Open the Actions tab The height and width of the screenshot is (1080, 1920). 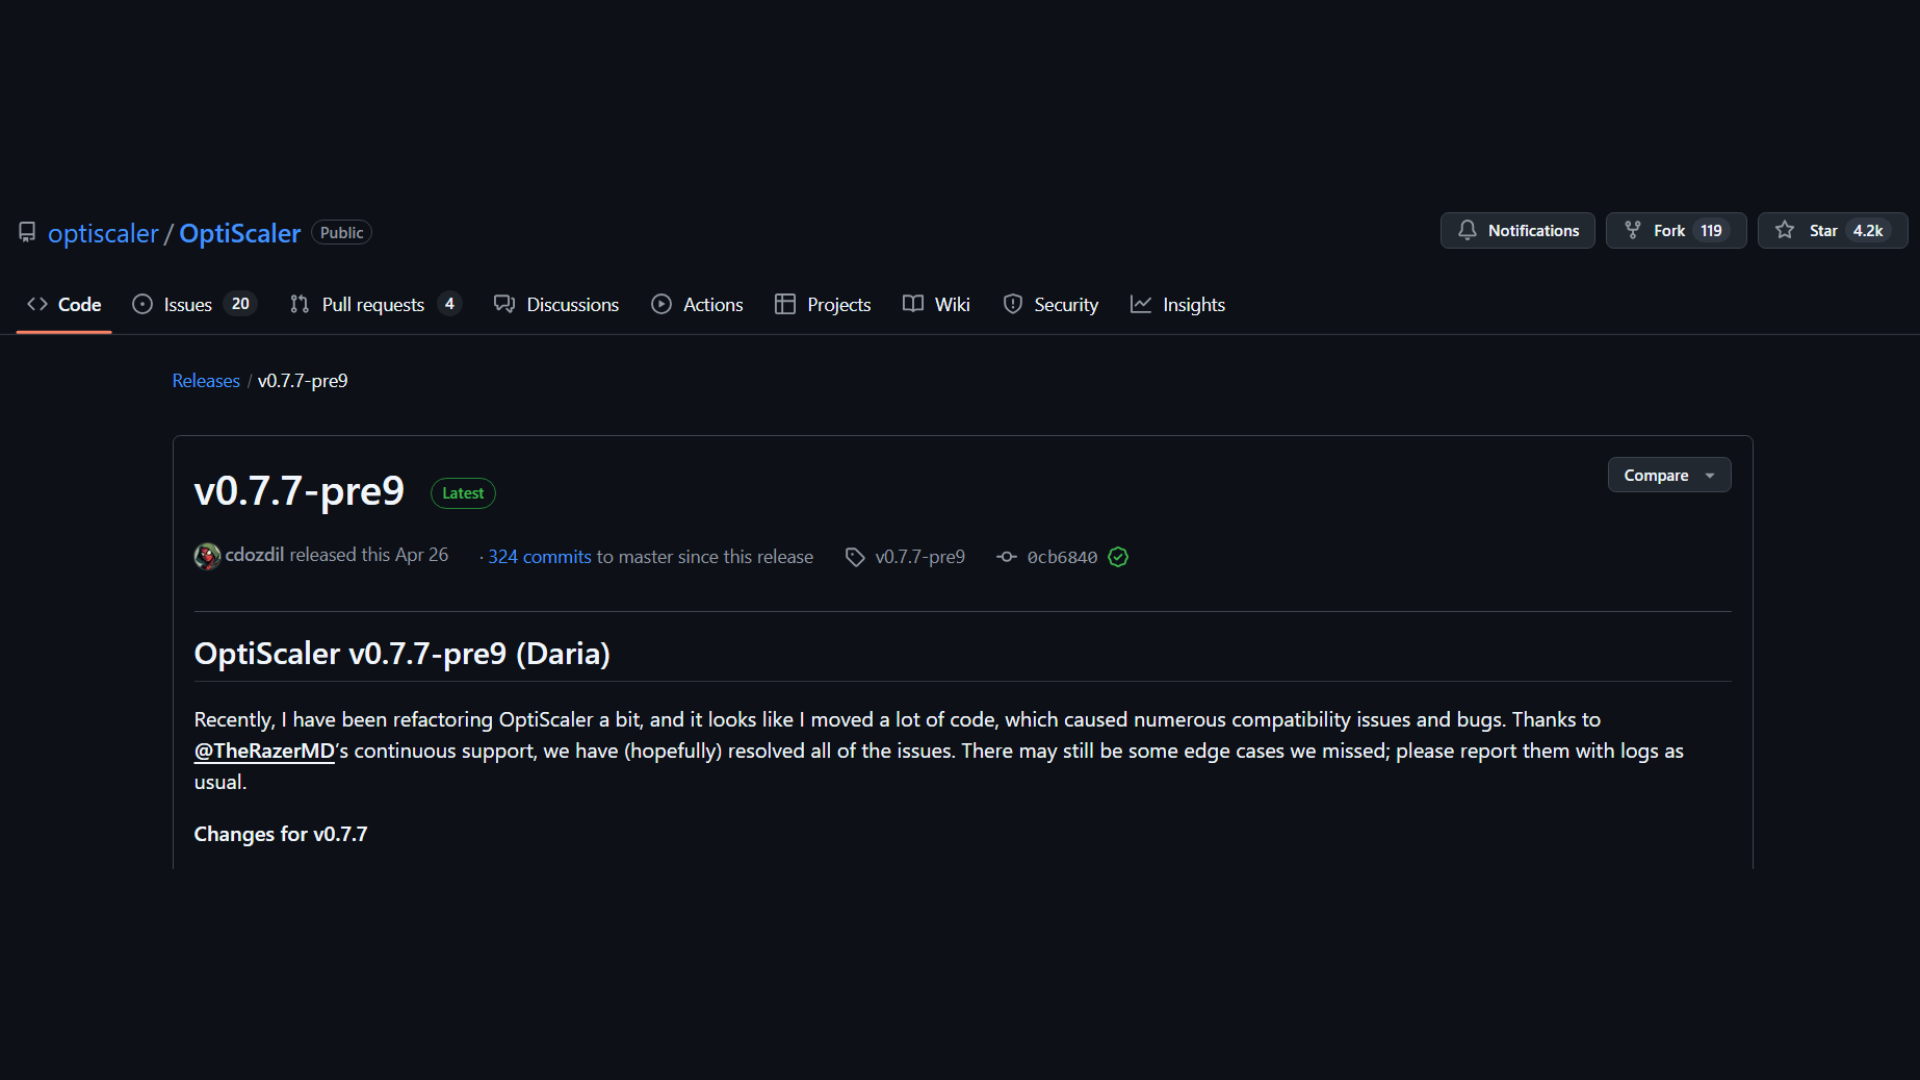(x=697, y=304)
